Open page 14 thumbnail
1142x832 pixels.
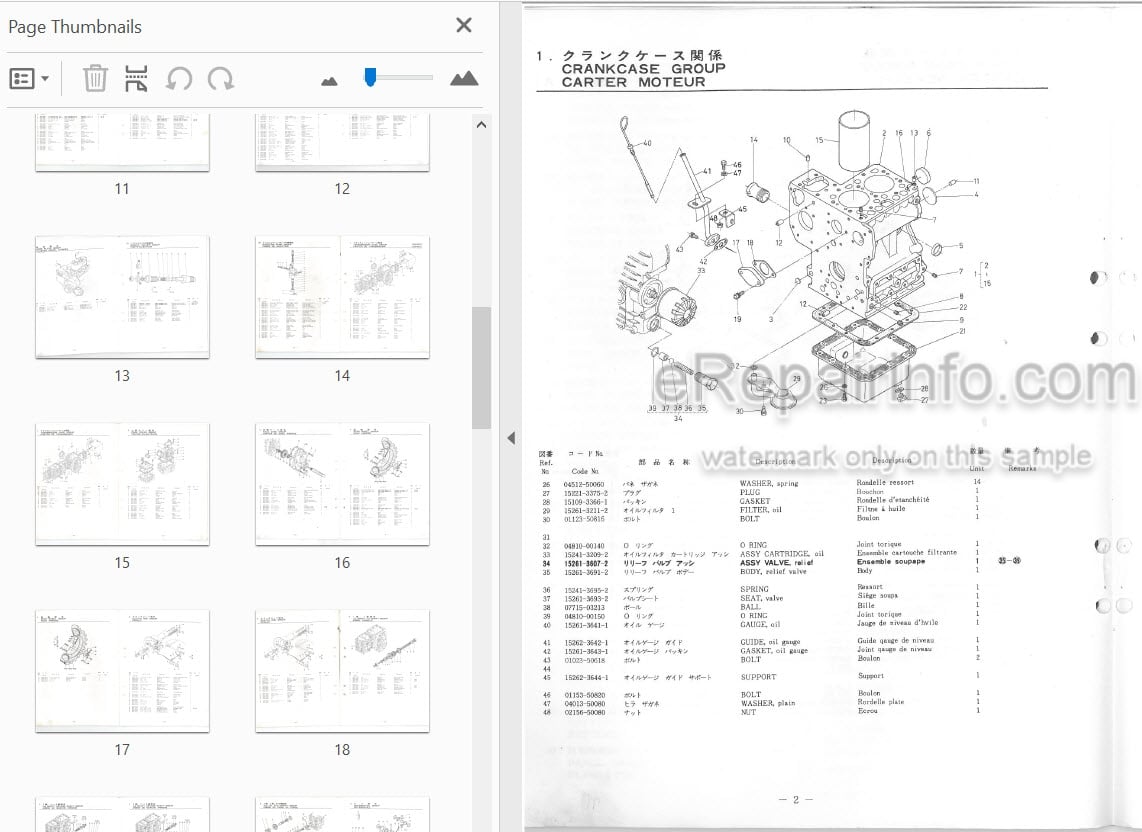click(342, 297)
